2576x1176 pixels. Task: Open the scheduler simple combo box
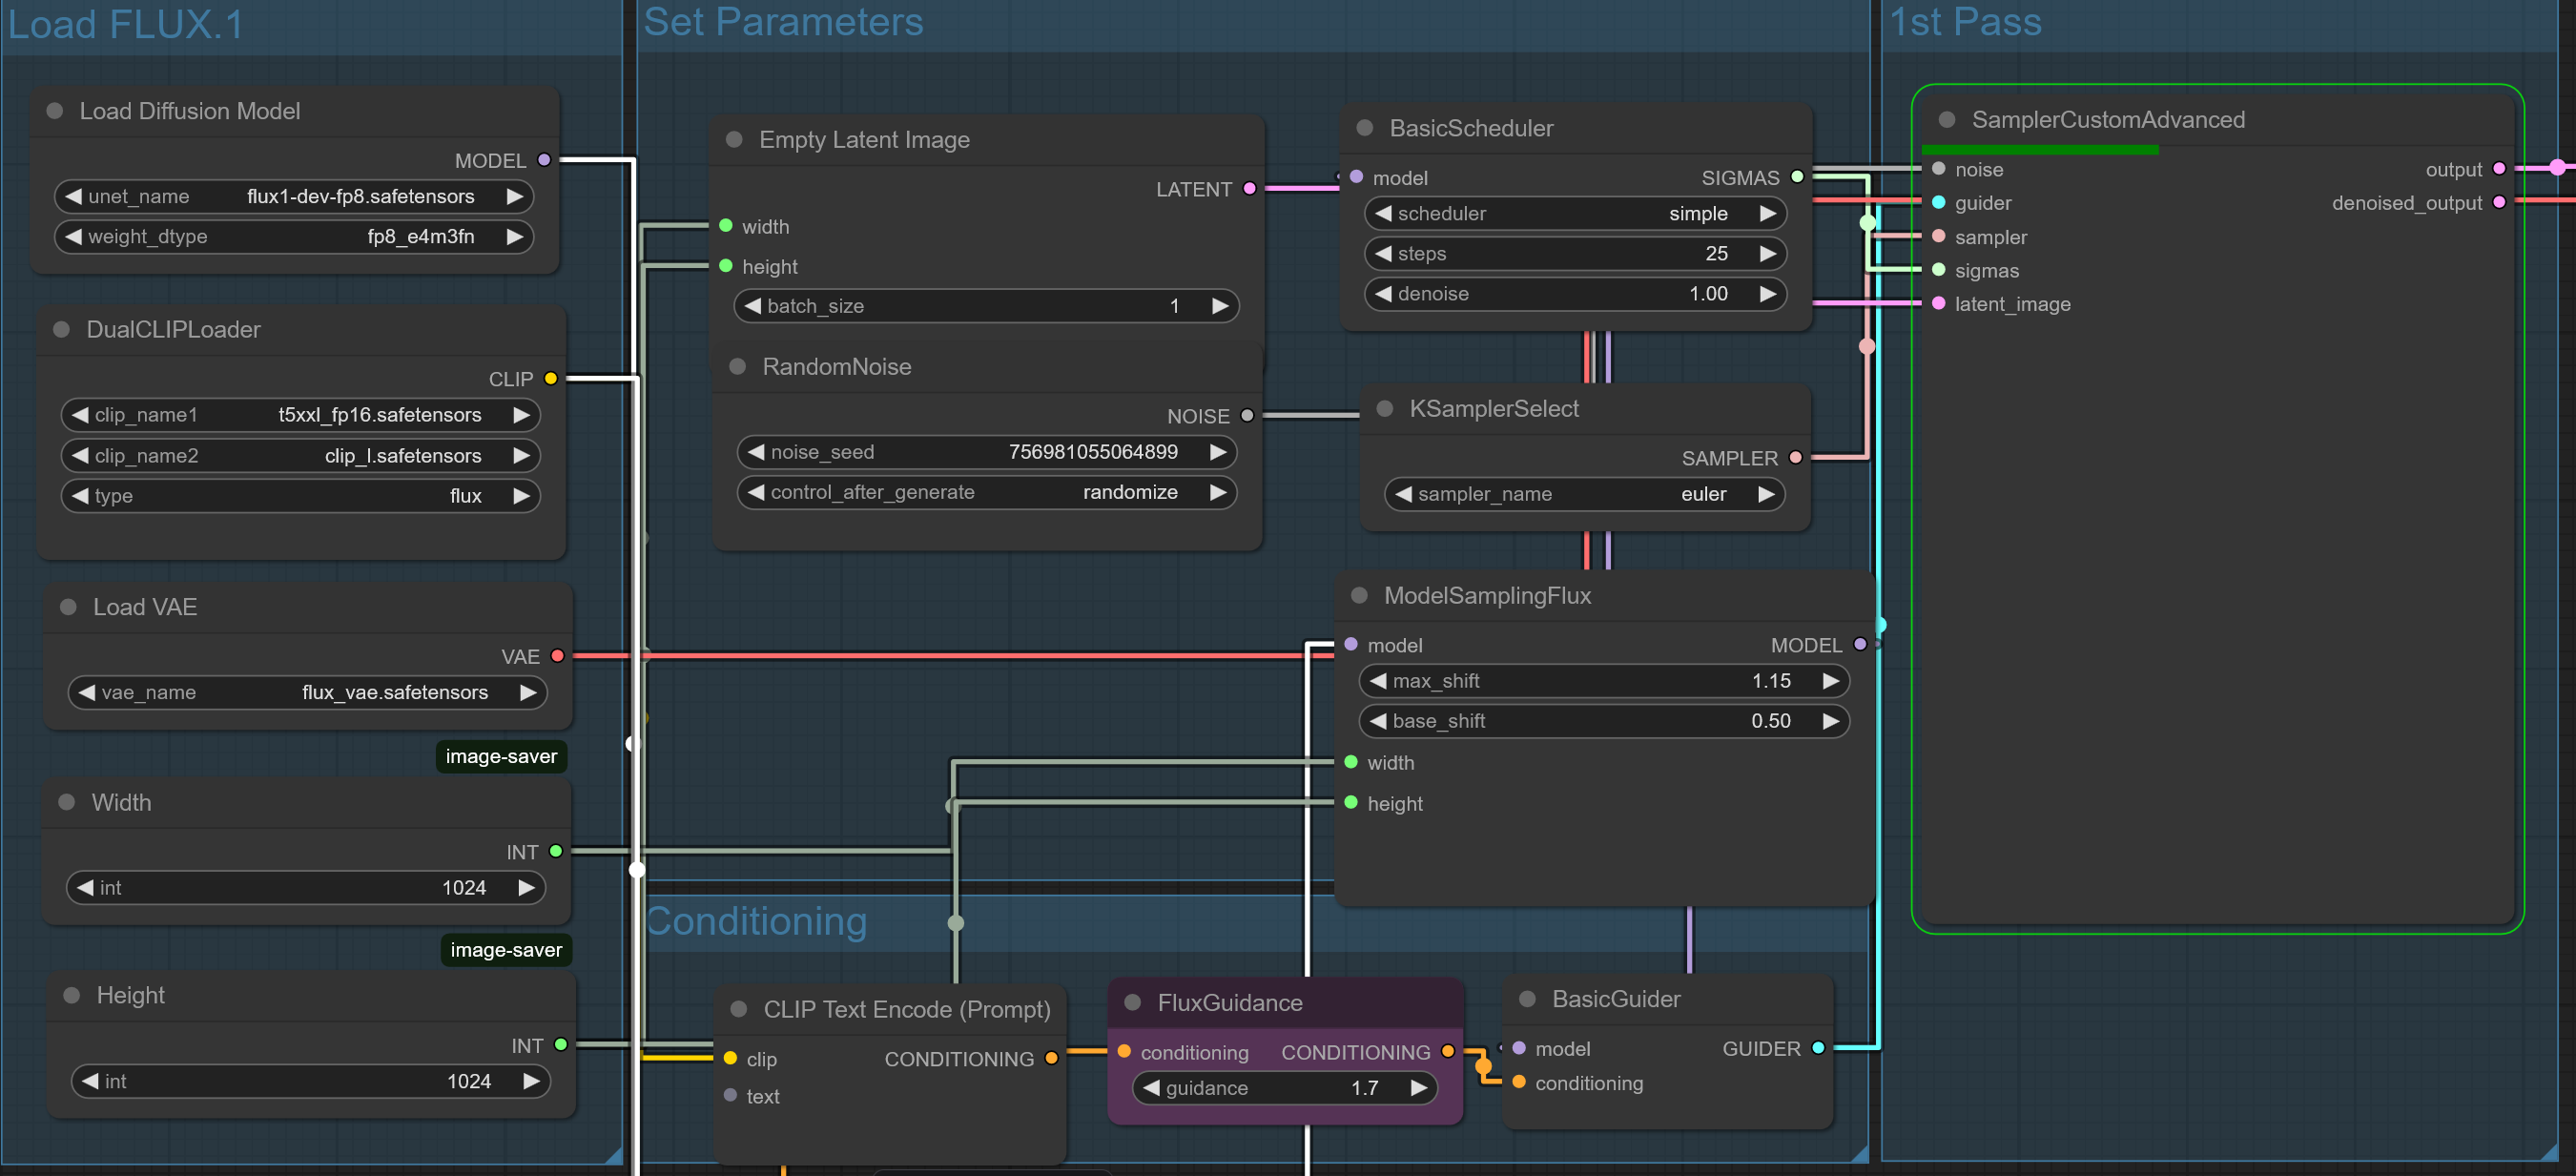tap(1574, 214)
